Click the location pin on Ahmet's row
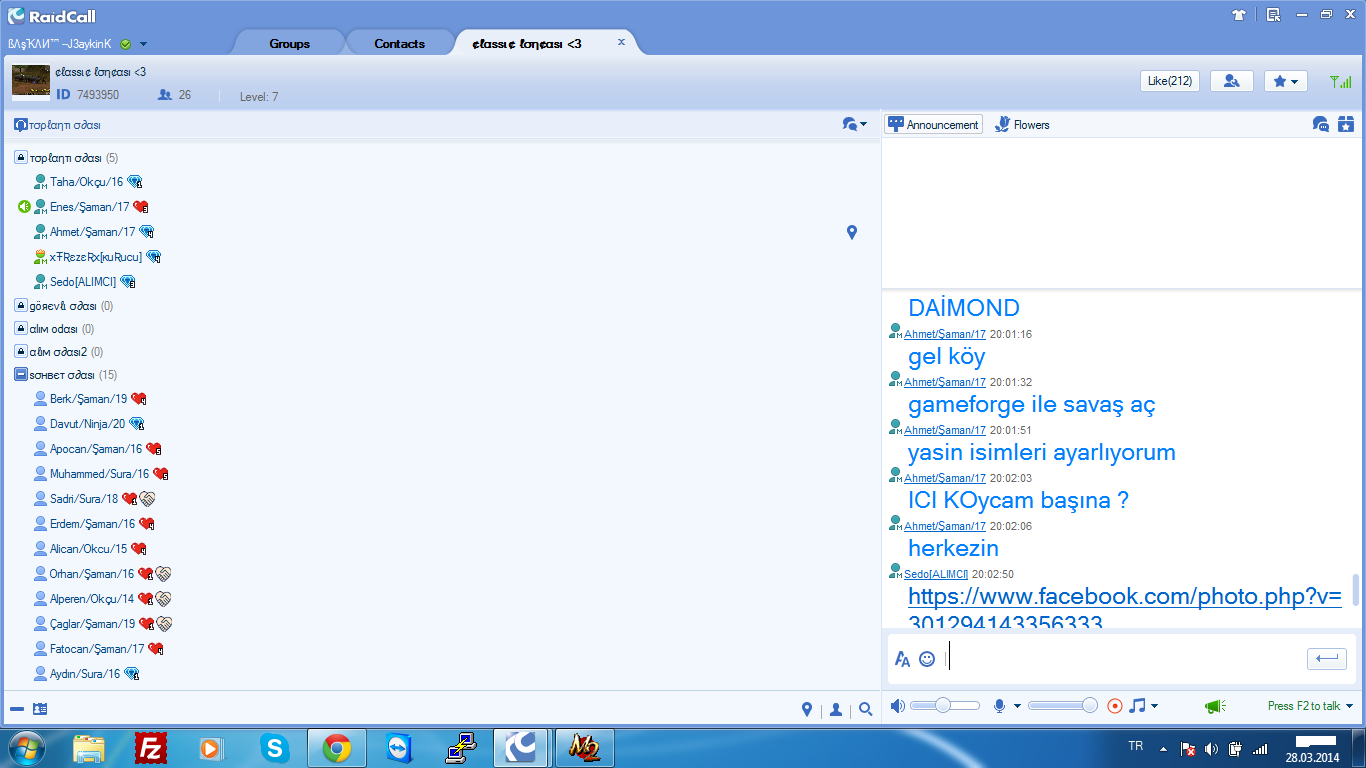The image size is (1366, 768). 852,232
